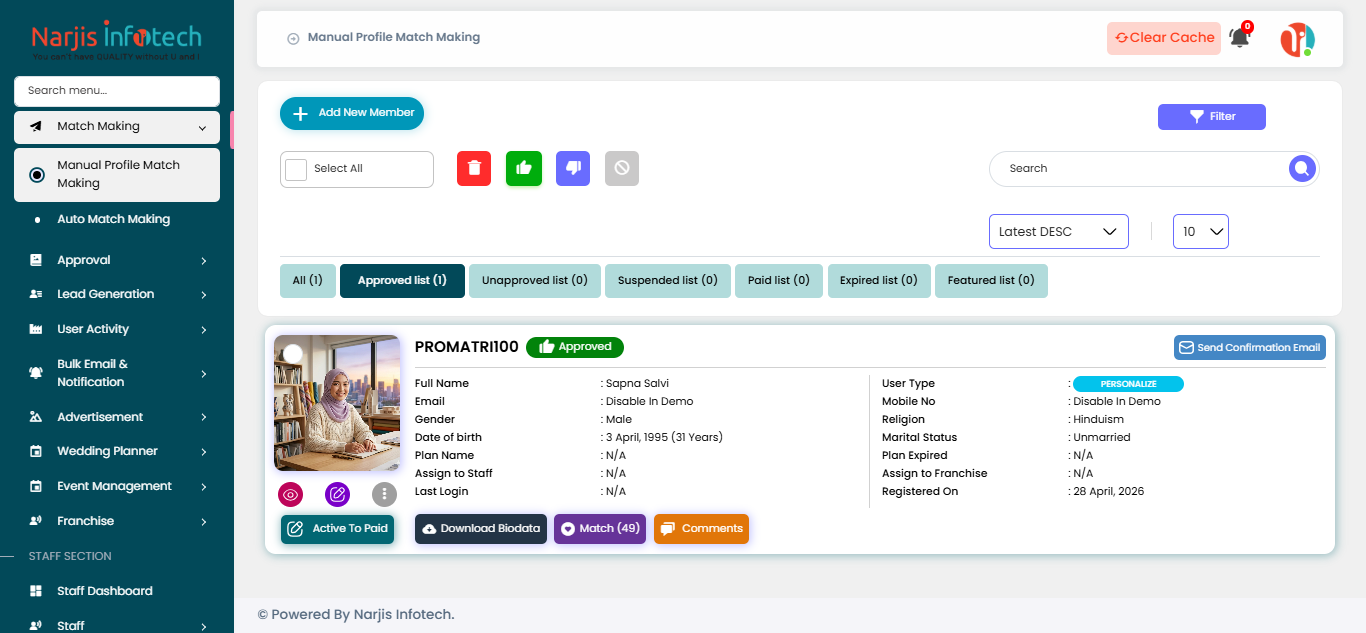This screenshot has width=1366, height=633.
Task: Expand the User Activity menu chevron
Action: 203,330
